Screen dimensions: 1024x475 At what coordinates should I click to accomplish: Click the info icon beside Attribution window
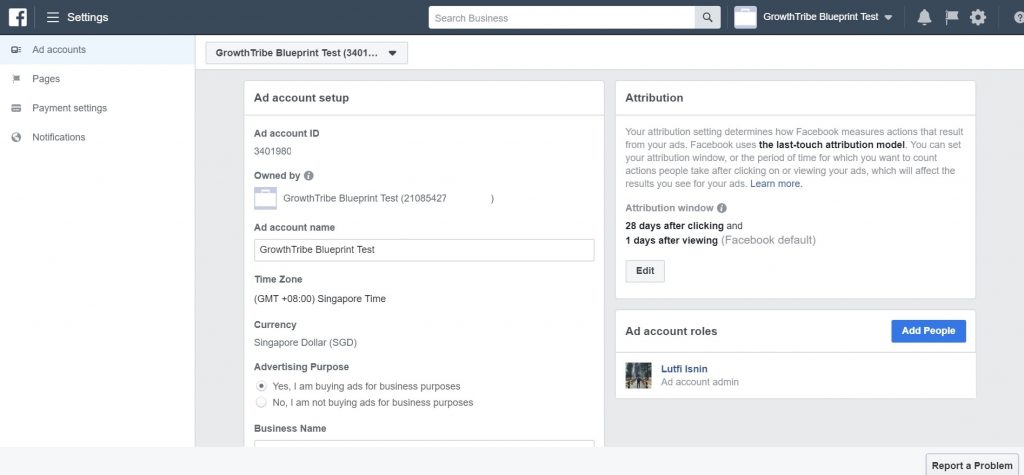(722, 208)
